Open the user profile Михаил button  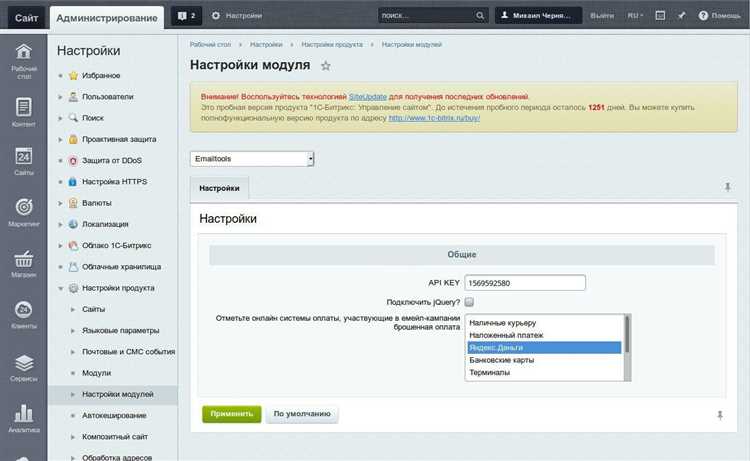point(539,16)
